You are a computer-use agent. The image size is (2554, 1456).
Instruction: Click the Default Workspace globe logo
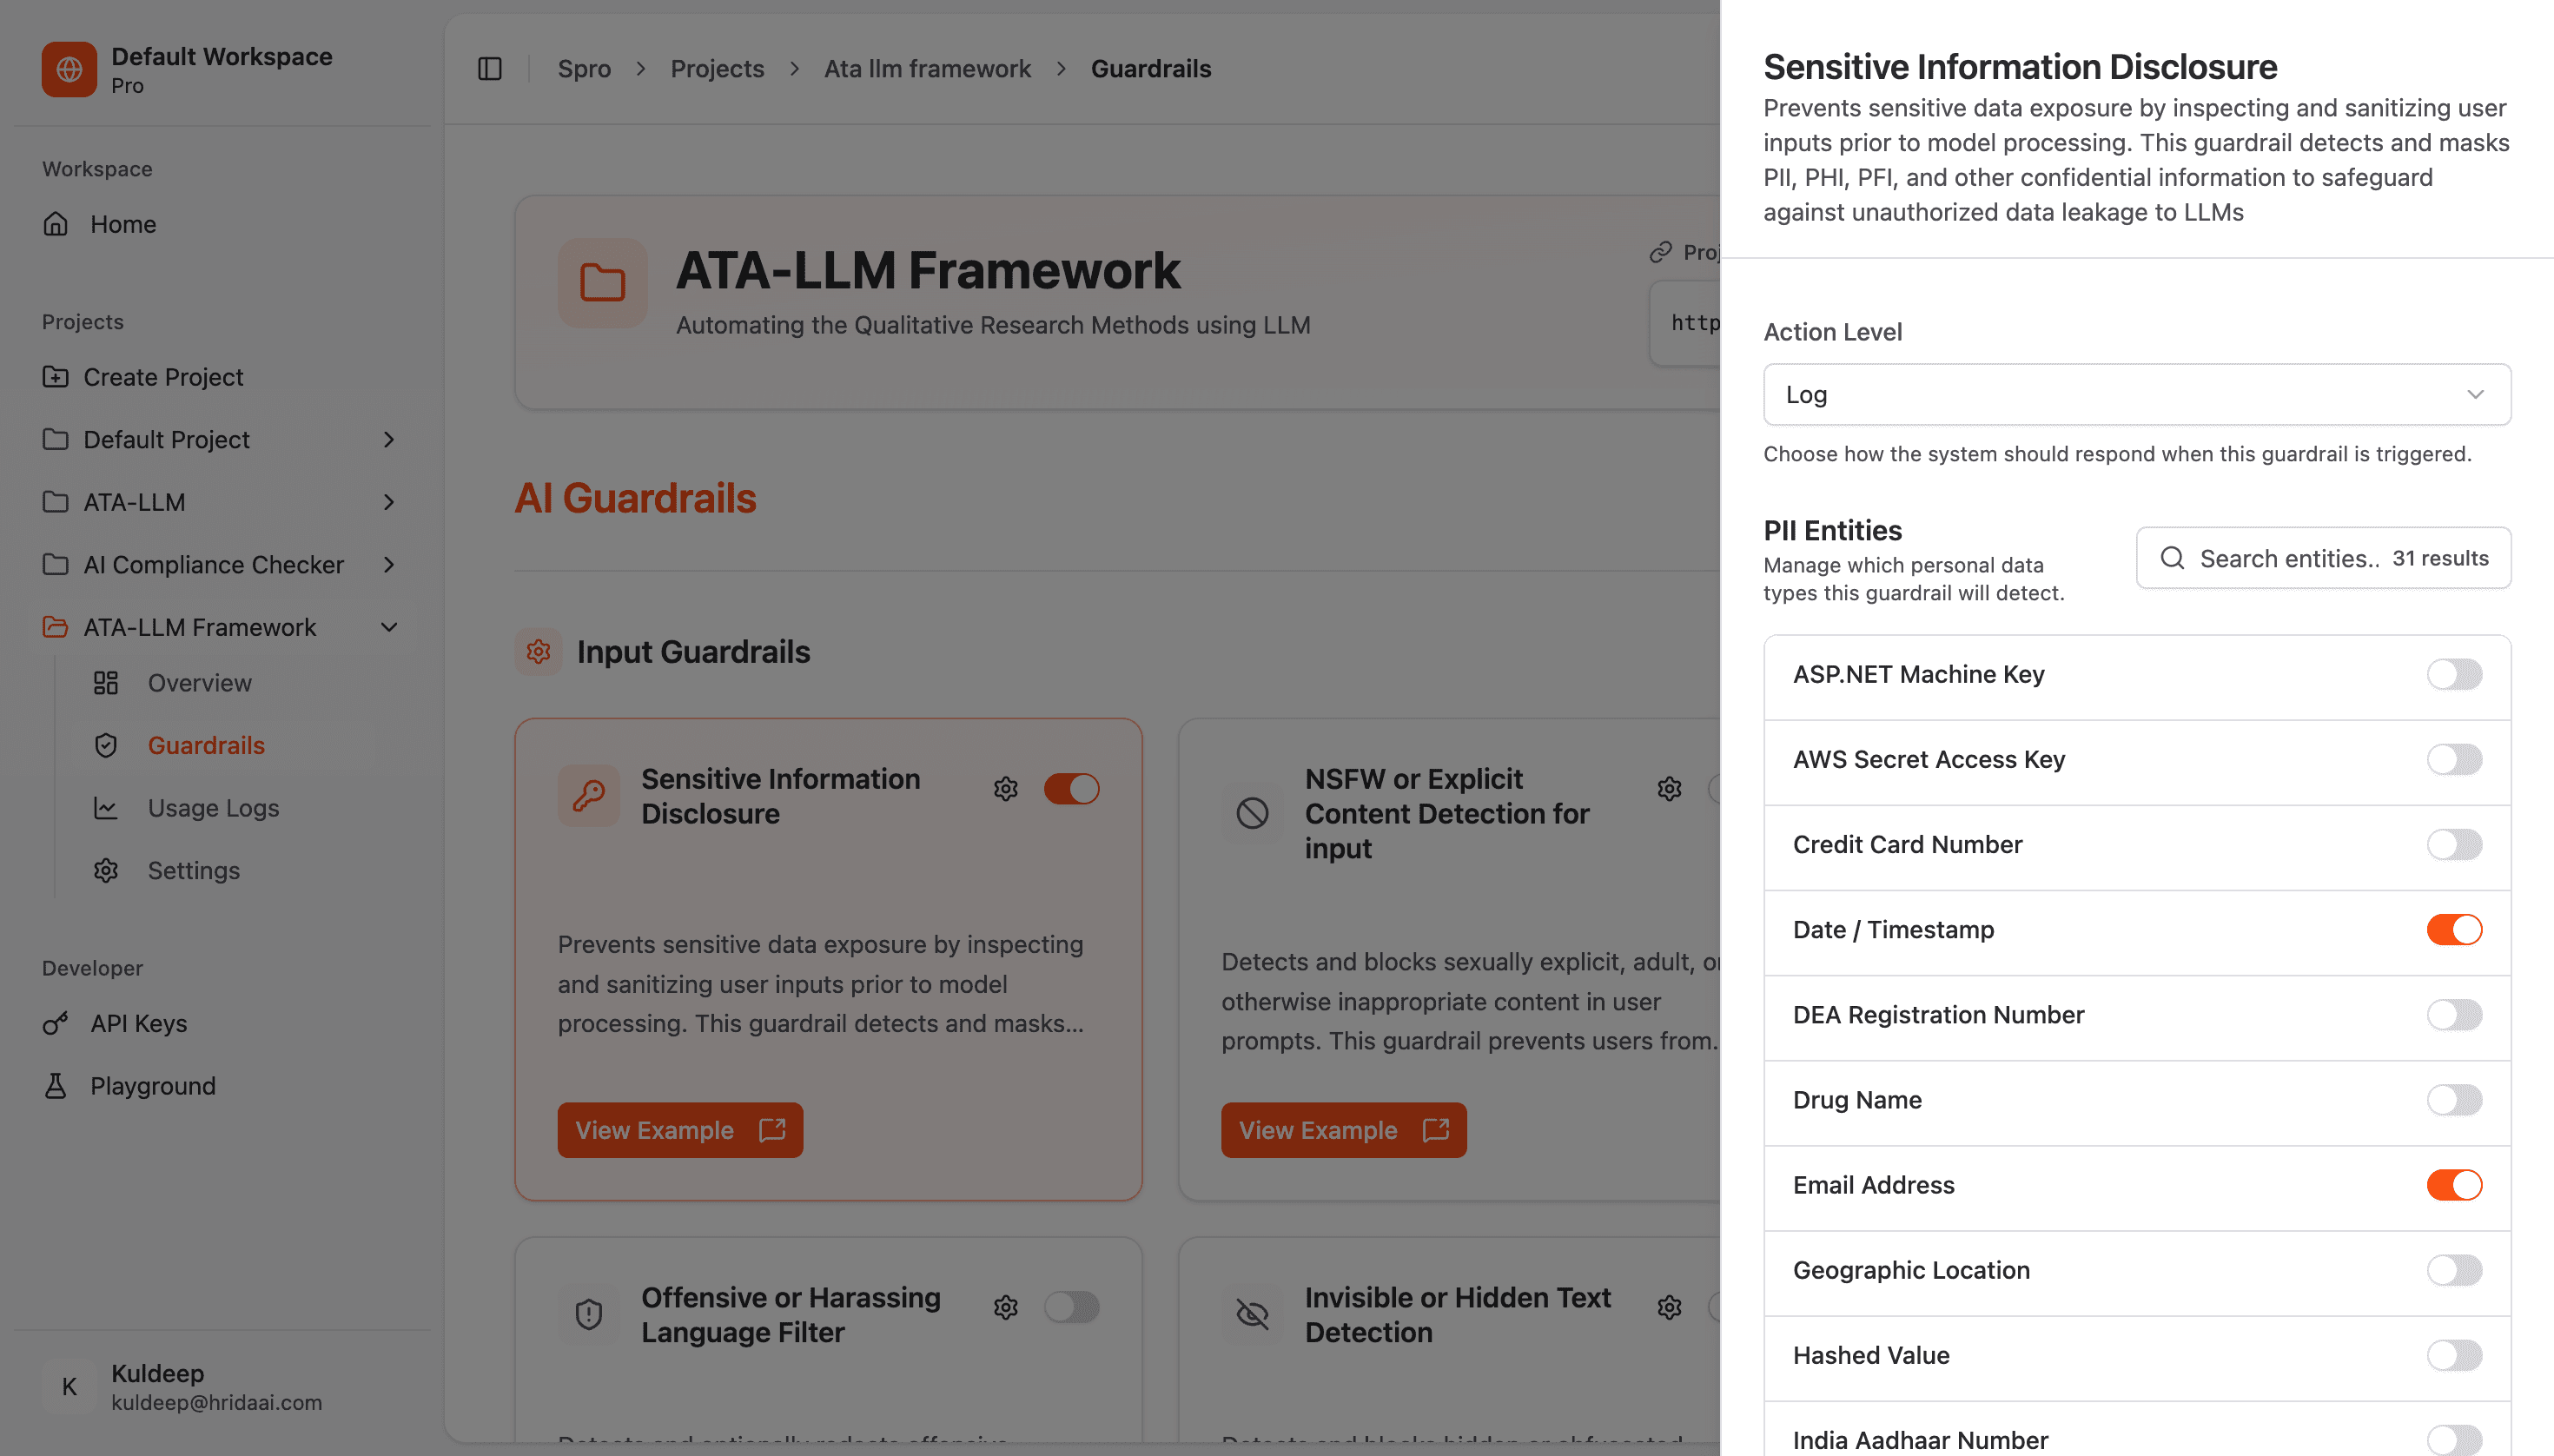point(69,69)
